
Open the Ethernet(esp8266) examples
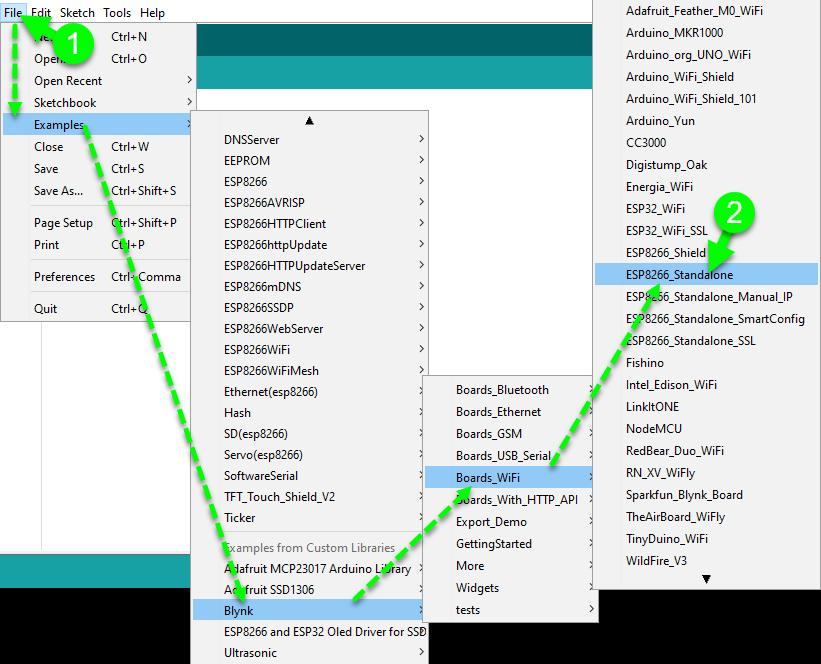click(x=309, y=392)
